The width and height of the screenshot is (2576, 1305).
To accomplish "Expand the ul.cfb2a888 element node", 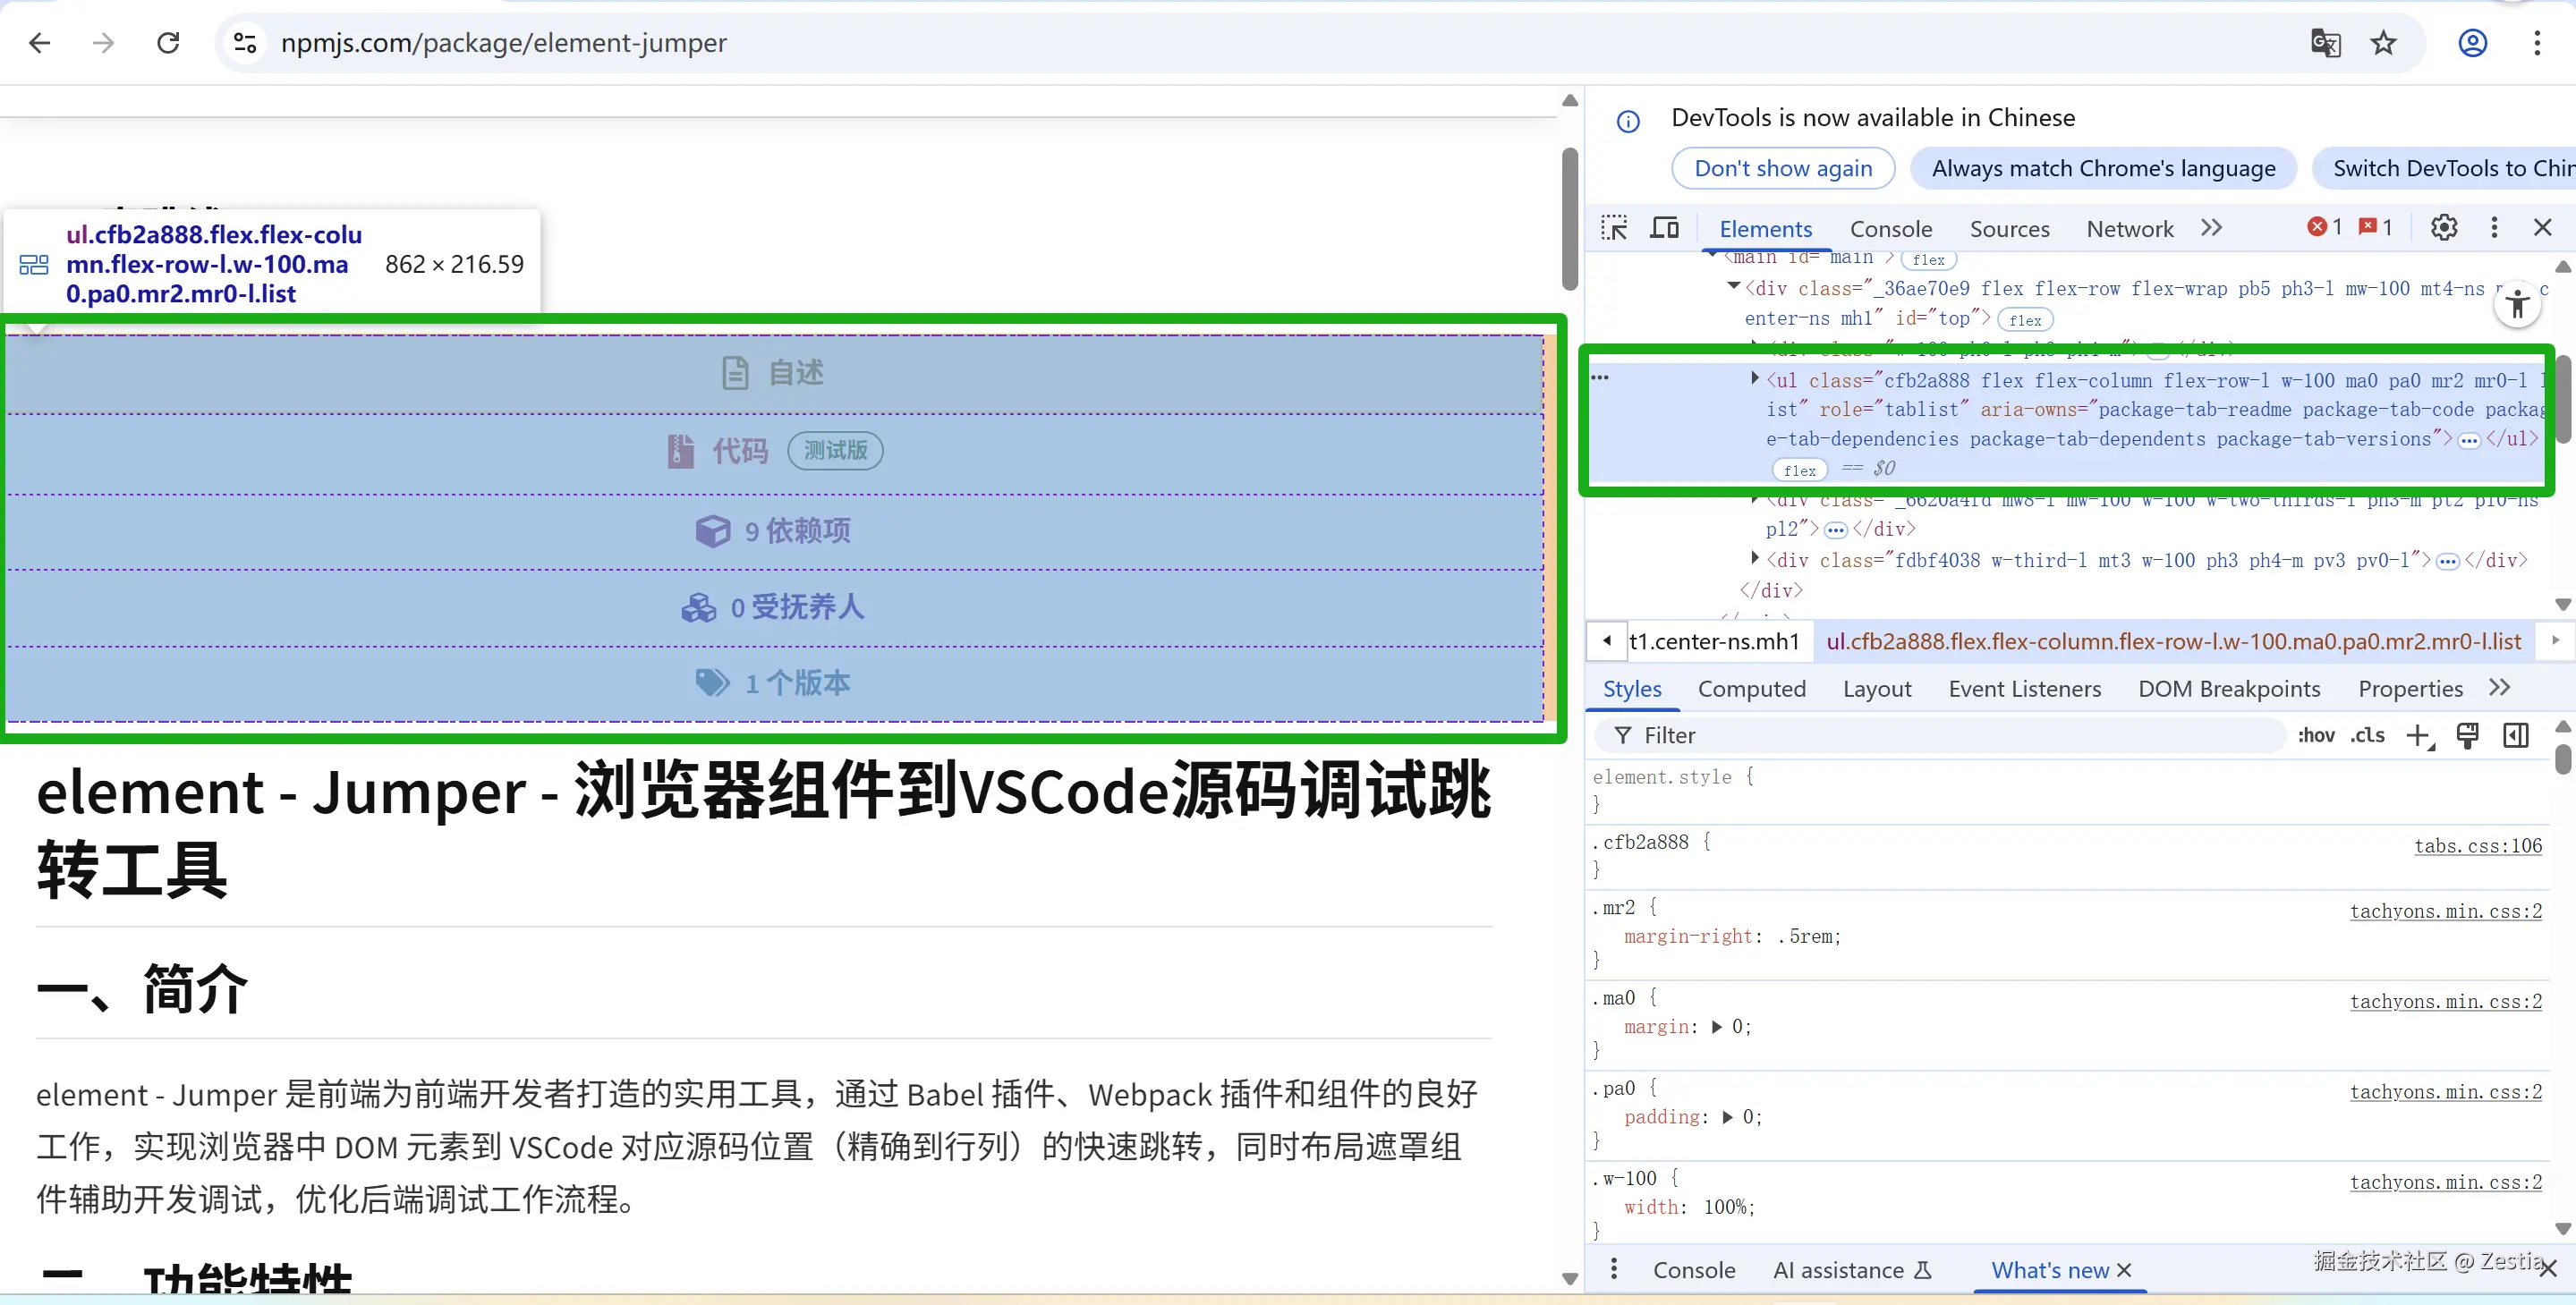I will [1755, 379].
